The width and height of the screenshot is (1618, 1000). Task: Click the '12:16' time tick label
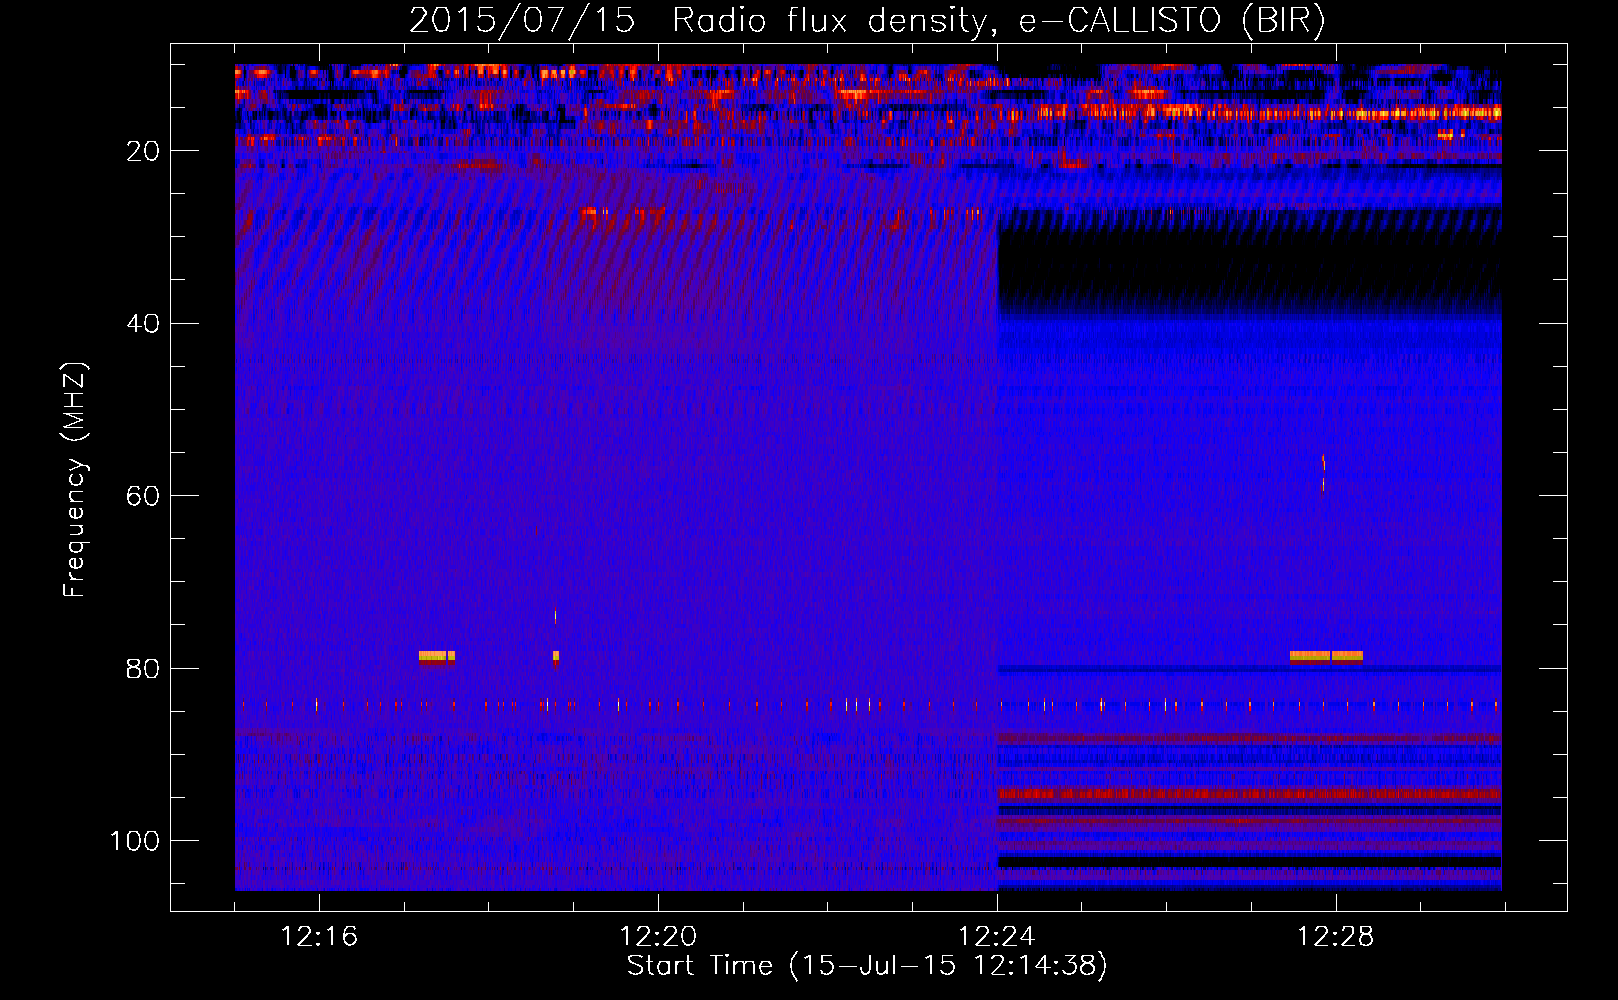click(319, 936)
